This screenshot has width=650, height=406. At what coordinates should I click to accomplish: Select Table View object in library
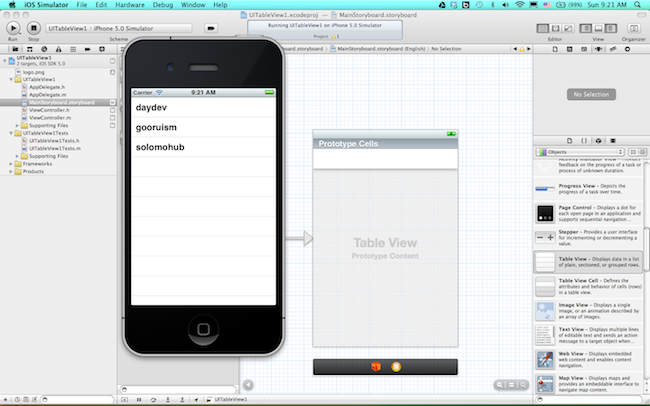[x=589, y=262]
